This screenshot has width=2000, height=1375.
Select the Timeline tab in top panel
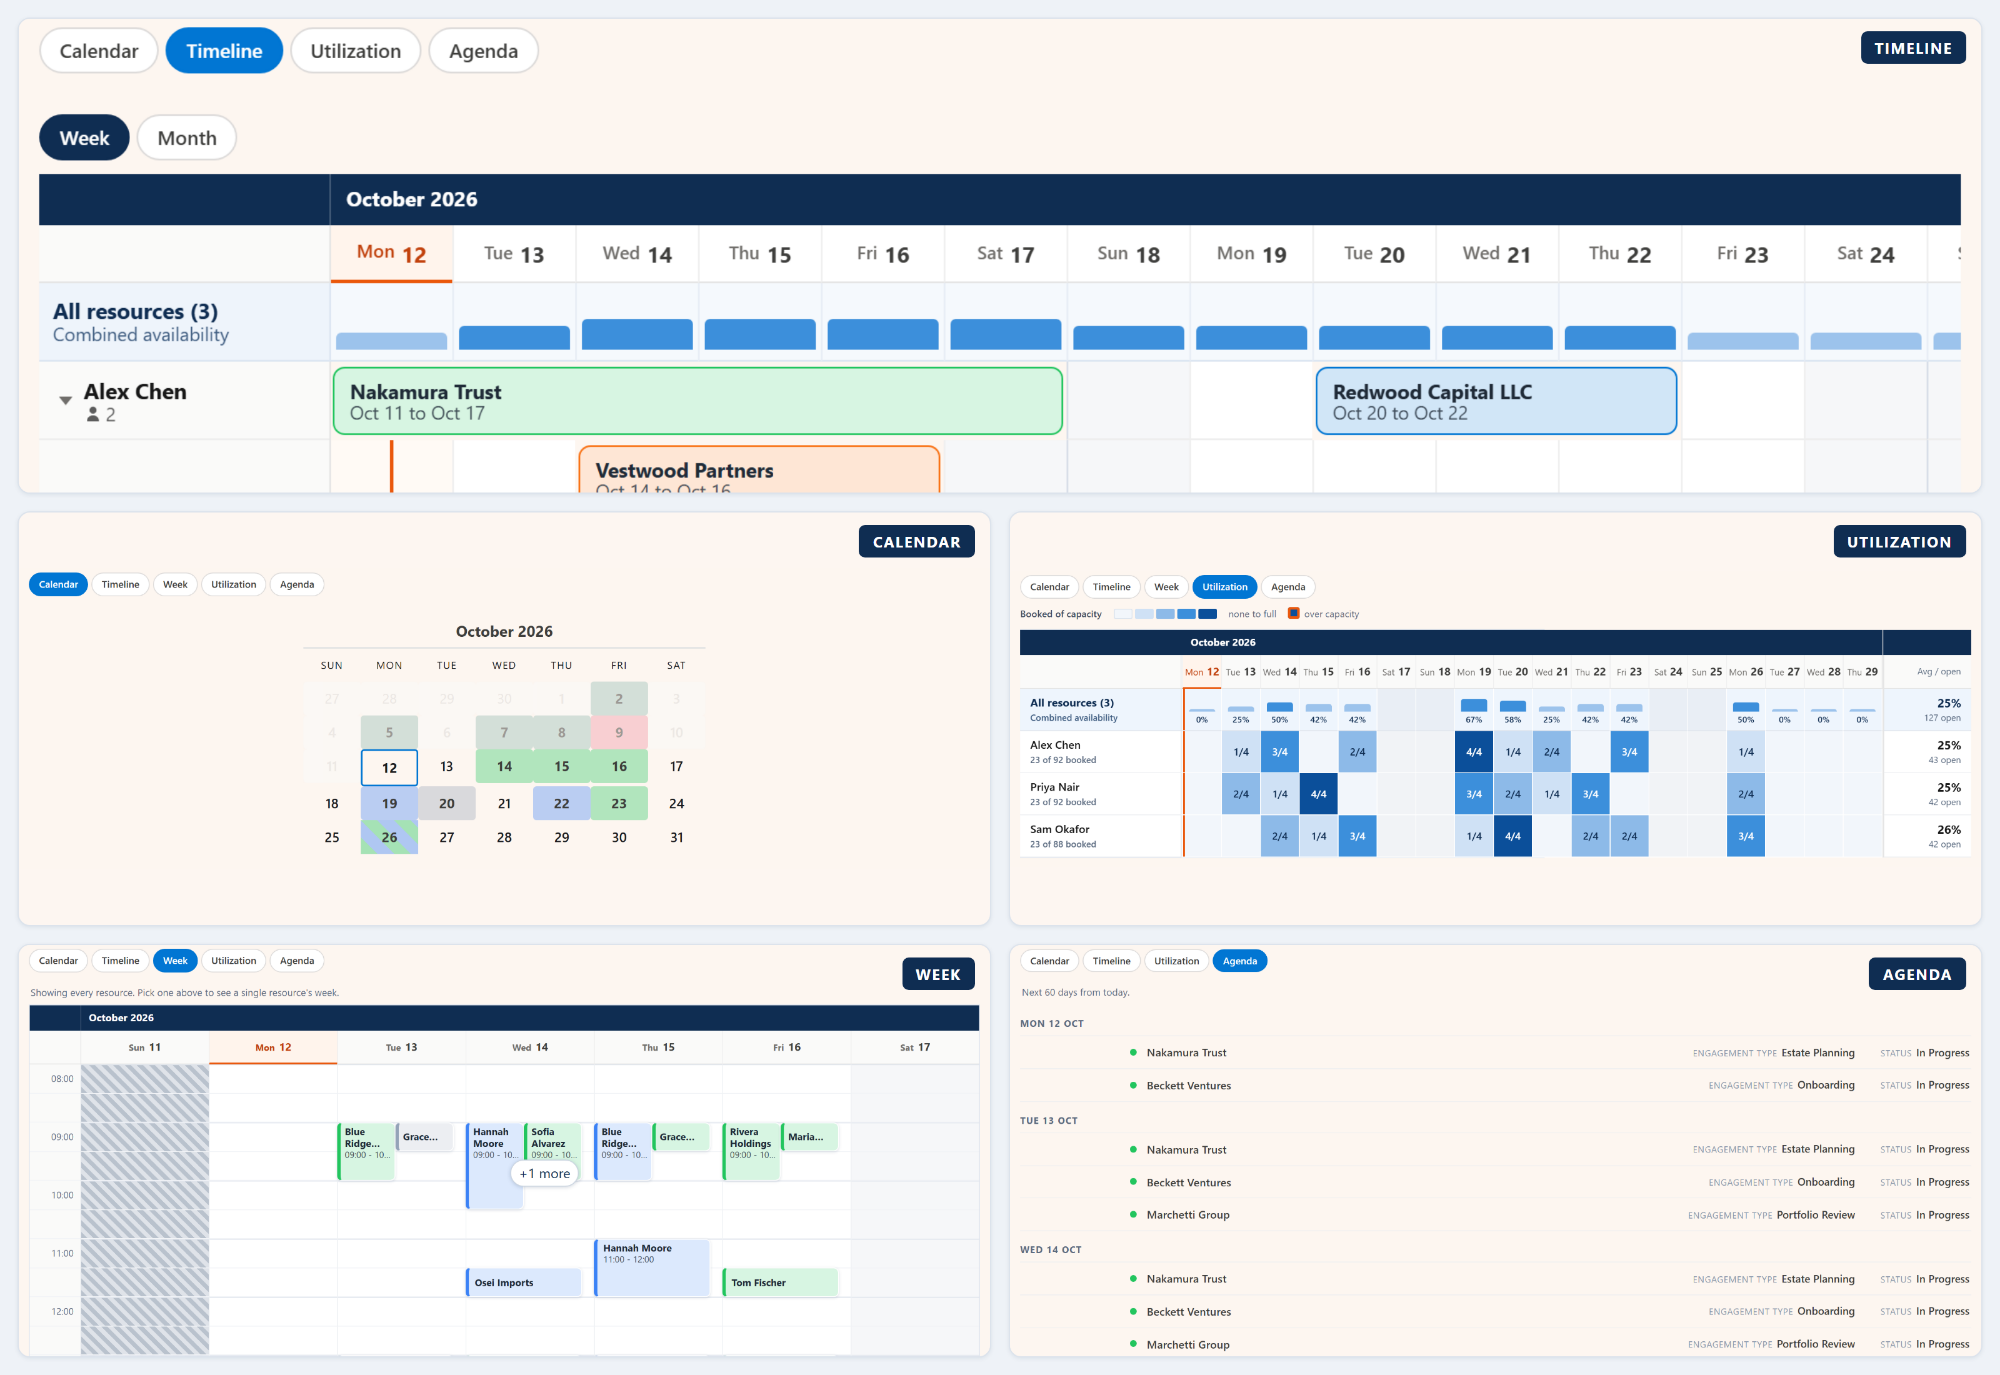(x=224, y=51)
